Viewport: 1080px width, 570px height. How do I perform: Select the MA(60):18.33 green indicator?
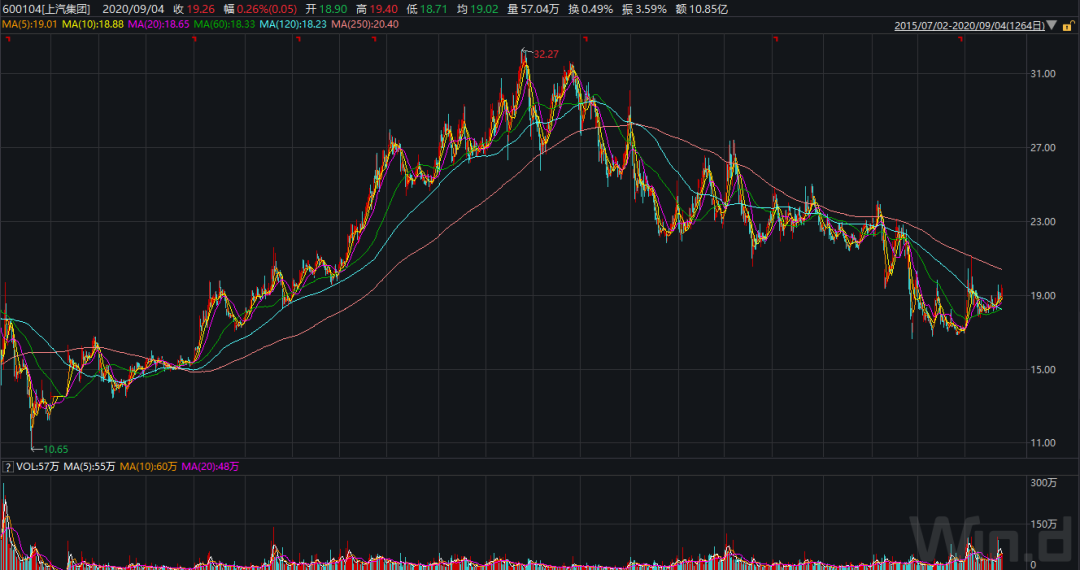[224, 24]
